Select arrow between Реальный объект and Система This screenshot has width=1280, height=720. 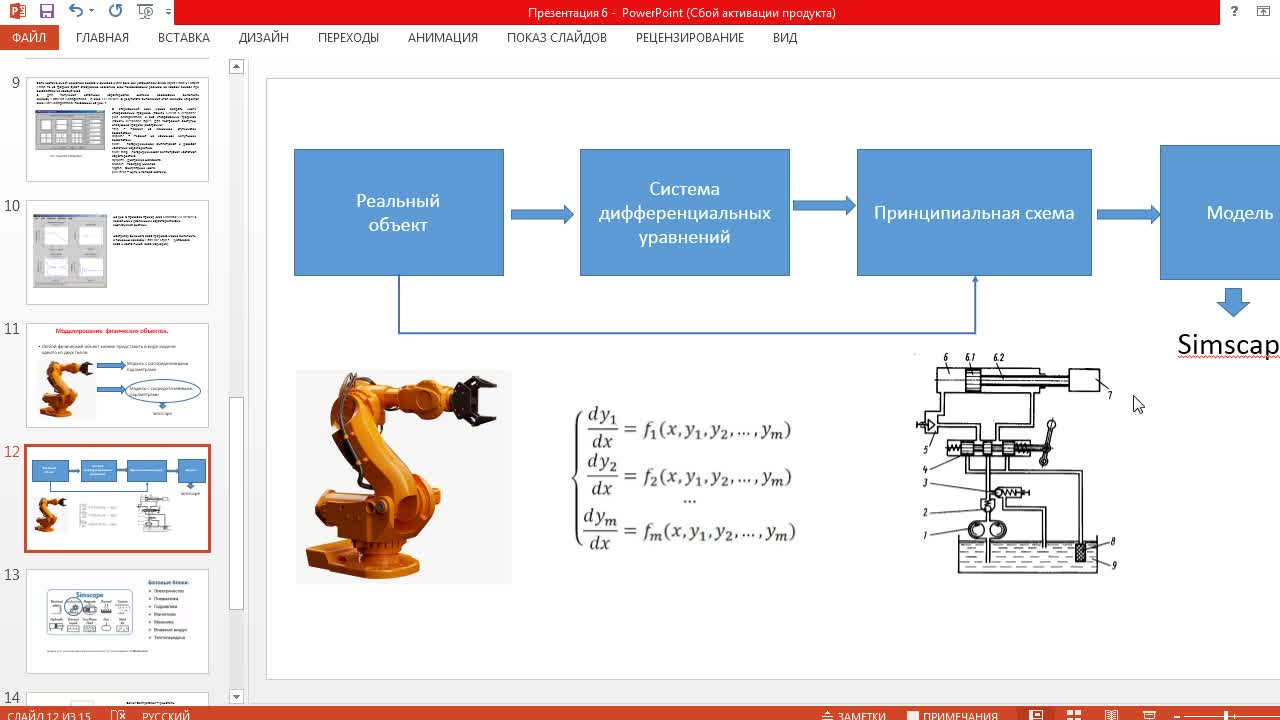[x=542, y=214]
